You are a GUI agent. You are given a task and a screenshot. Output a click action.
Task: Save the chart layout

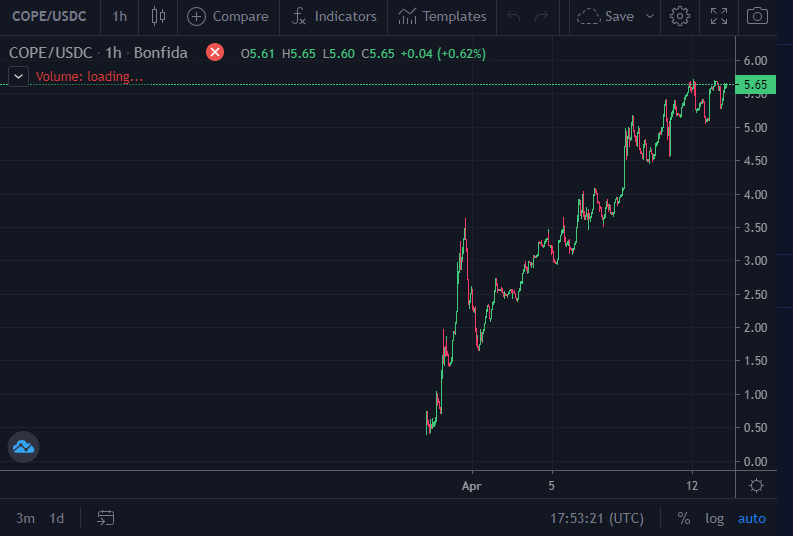[x=606, y=16]
